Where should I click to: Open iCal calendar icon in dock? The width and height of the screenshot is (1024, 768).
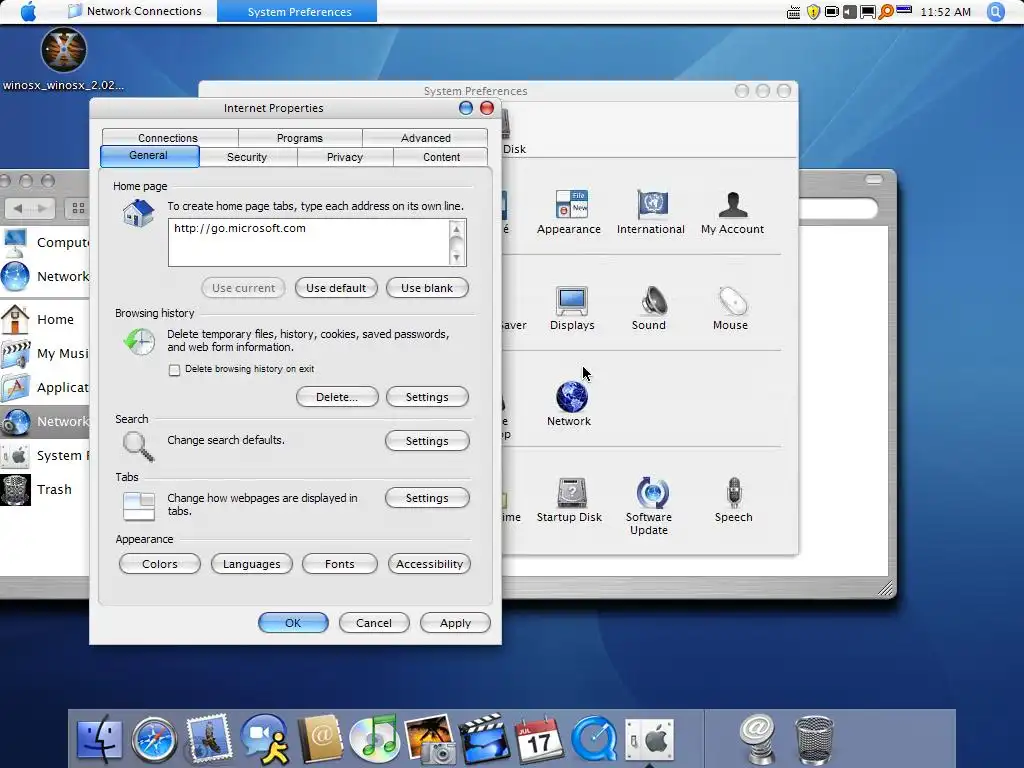pos(539,739)
